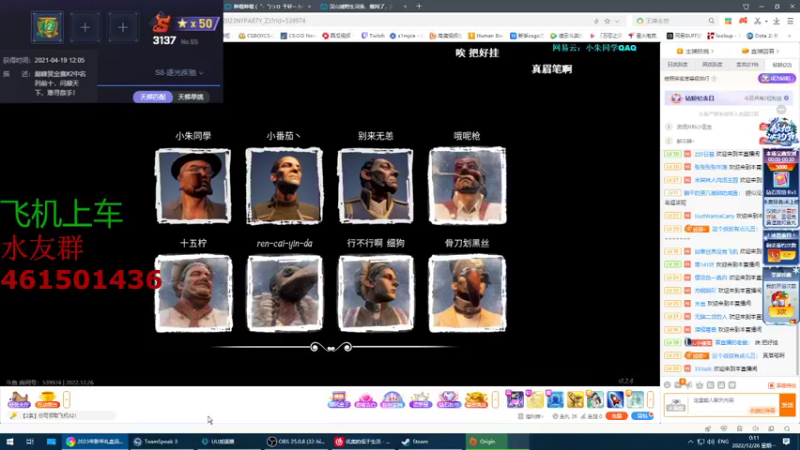Open the NetEase Cloud Music taskbar entry
Image resolution: width=800 pixels, height=450 pixels.
point(363,441)
